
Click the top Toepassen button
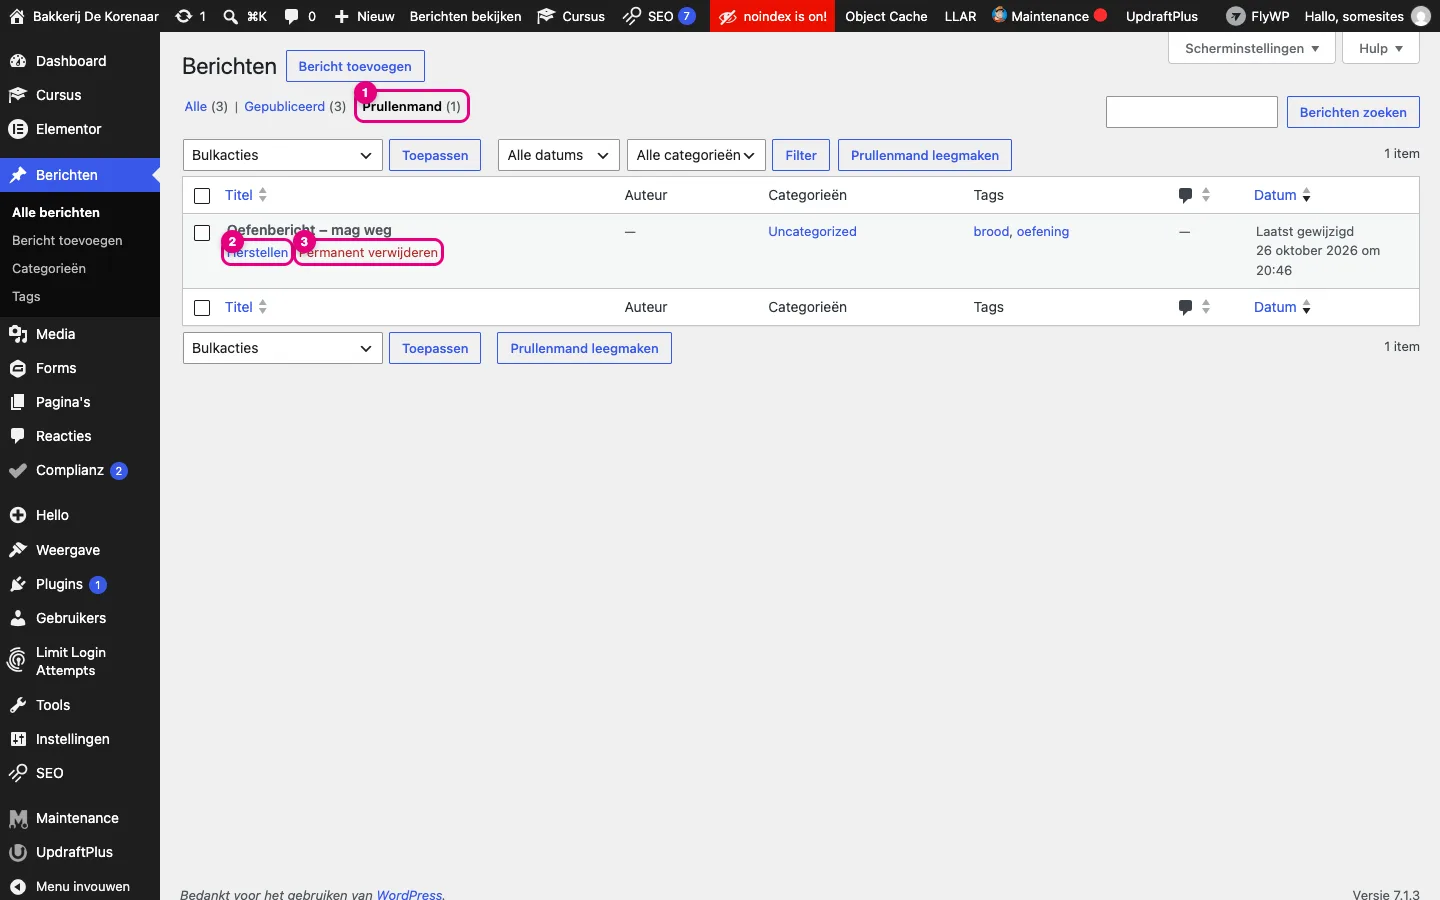(x=435, y=155)
